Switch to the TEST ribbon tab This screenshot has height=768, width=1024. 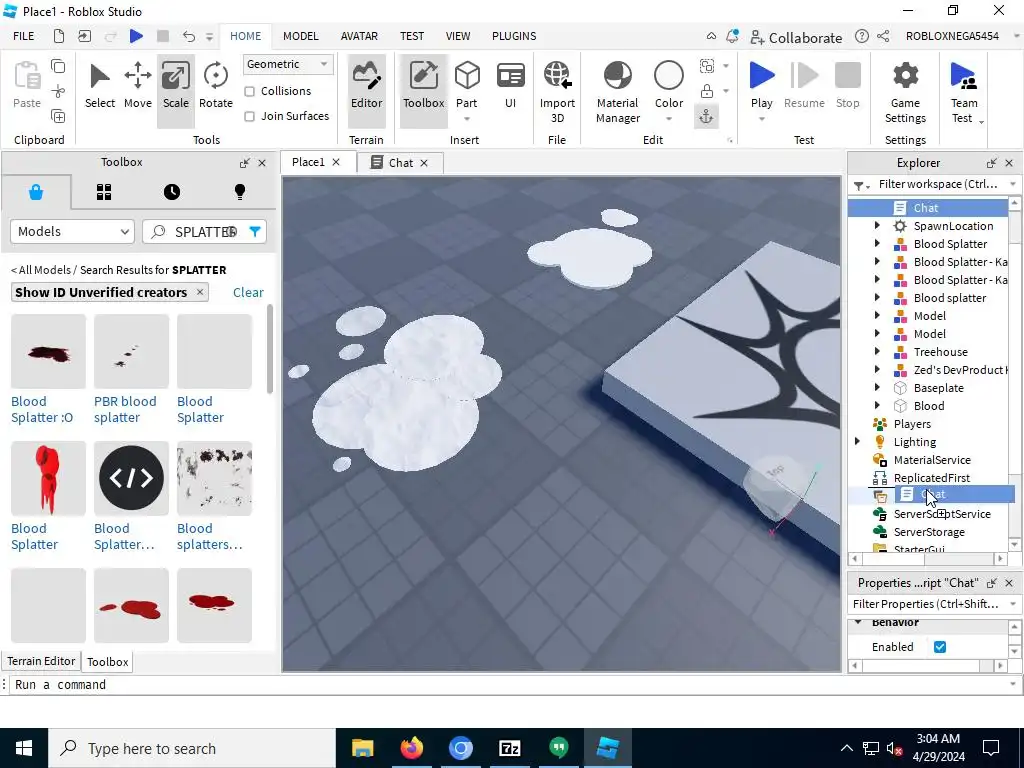[x=411, y=36]
